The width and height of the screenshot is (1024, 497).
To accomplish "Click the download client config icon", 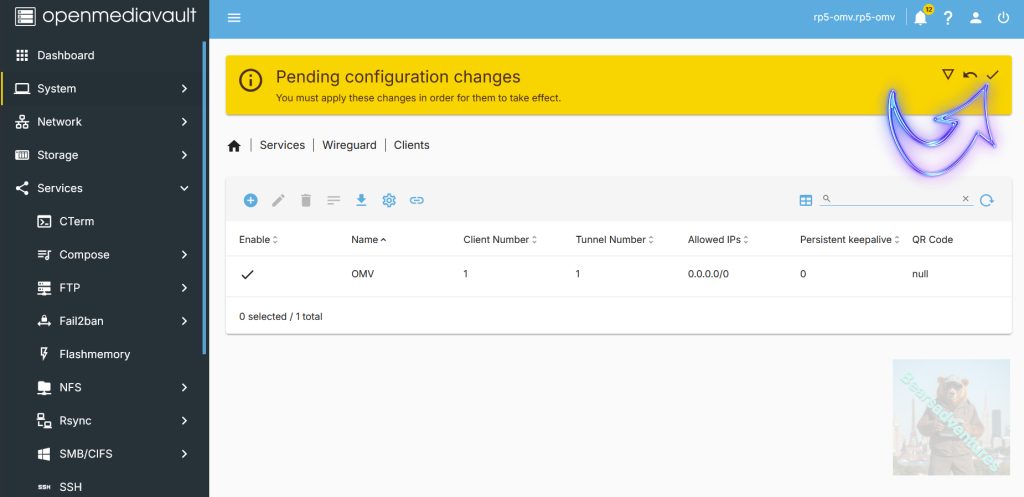I will point(361,200).
